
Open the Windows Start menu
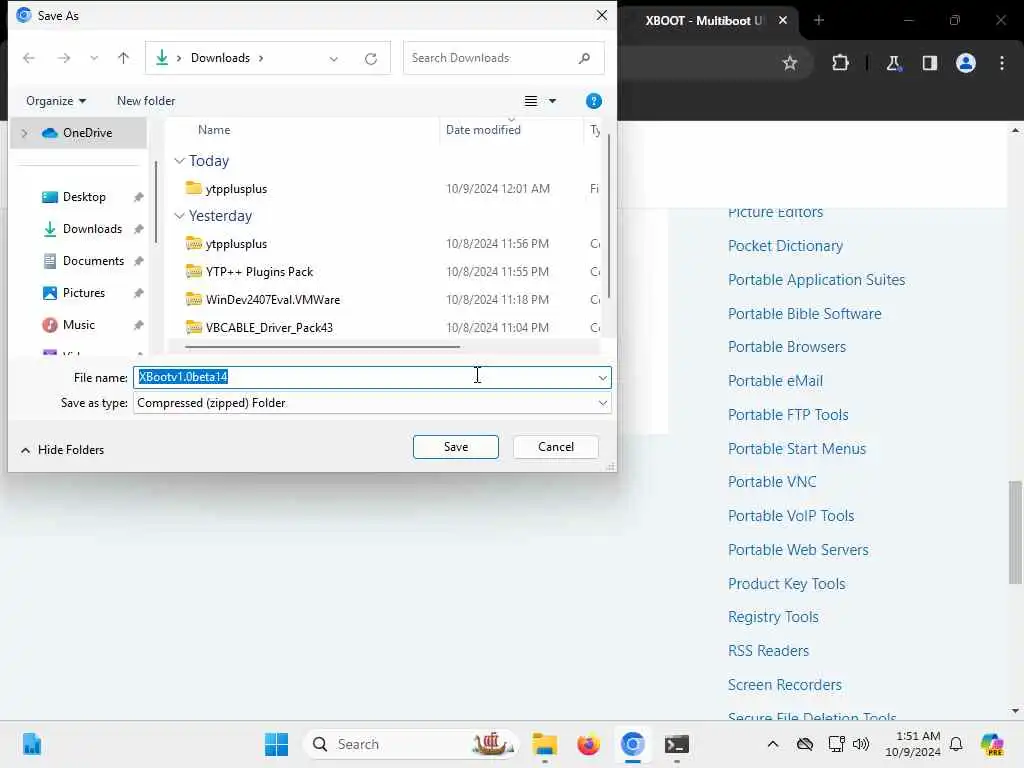276,744
